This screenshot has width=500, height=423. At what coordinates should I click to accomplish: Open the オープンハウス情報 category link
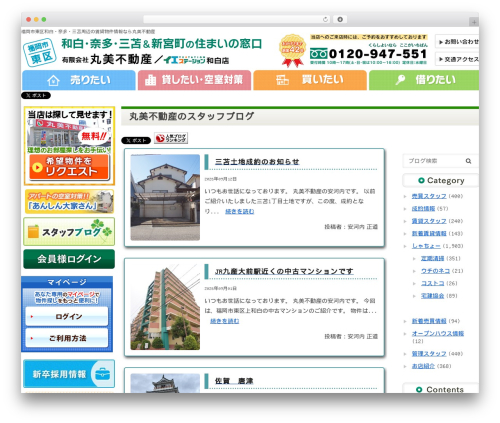click(x=438, y=333)
